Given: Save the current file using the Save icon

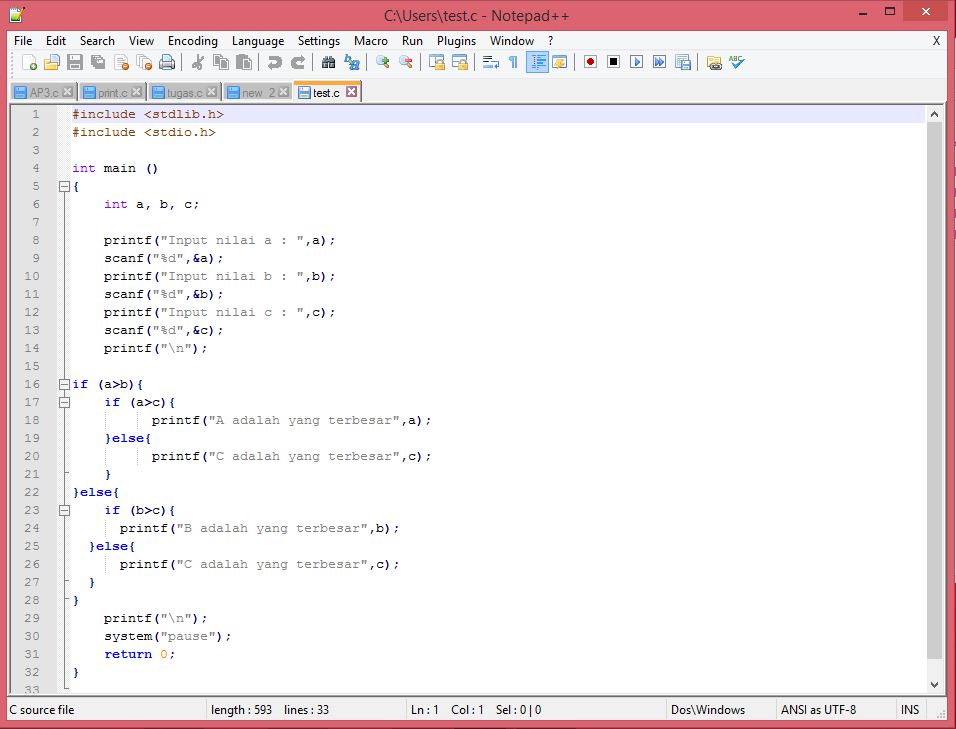Looking at the screenshot, I should 74,62.
